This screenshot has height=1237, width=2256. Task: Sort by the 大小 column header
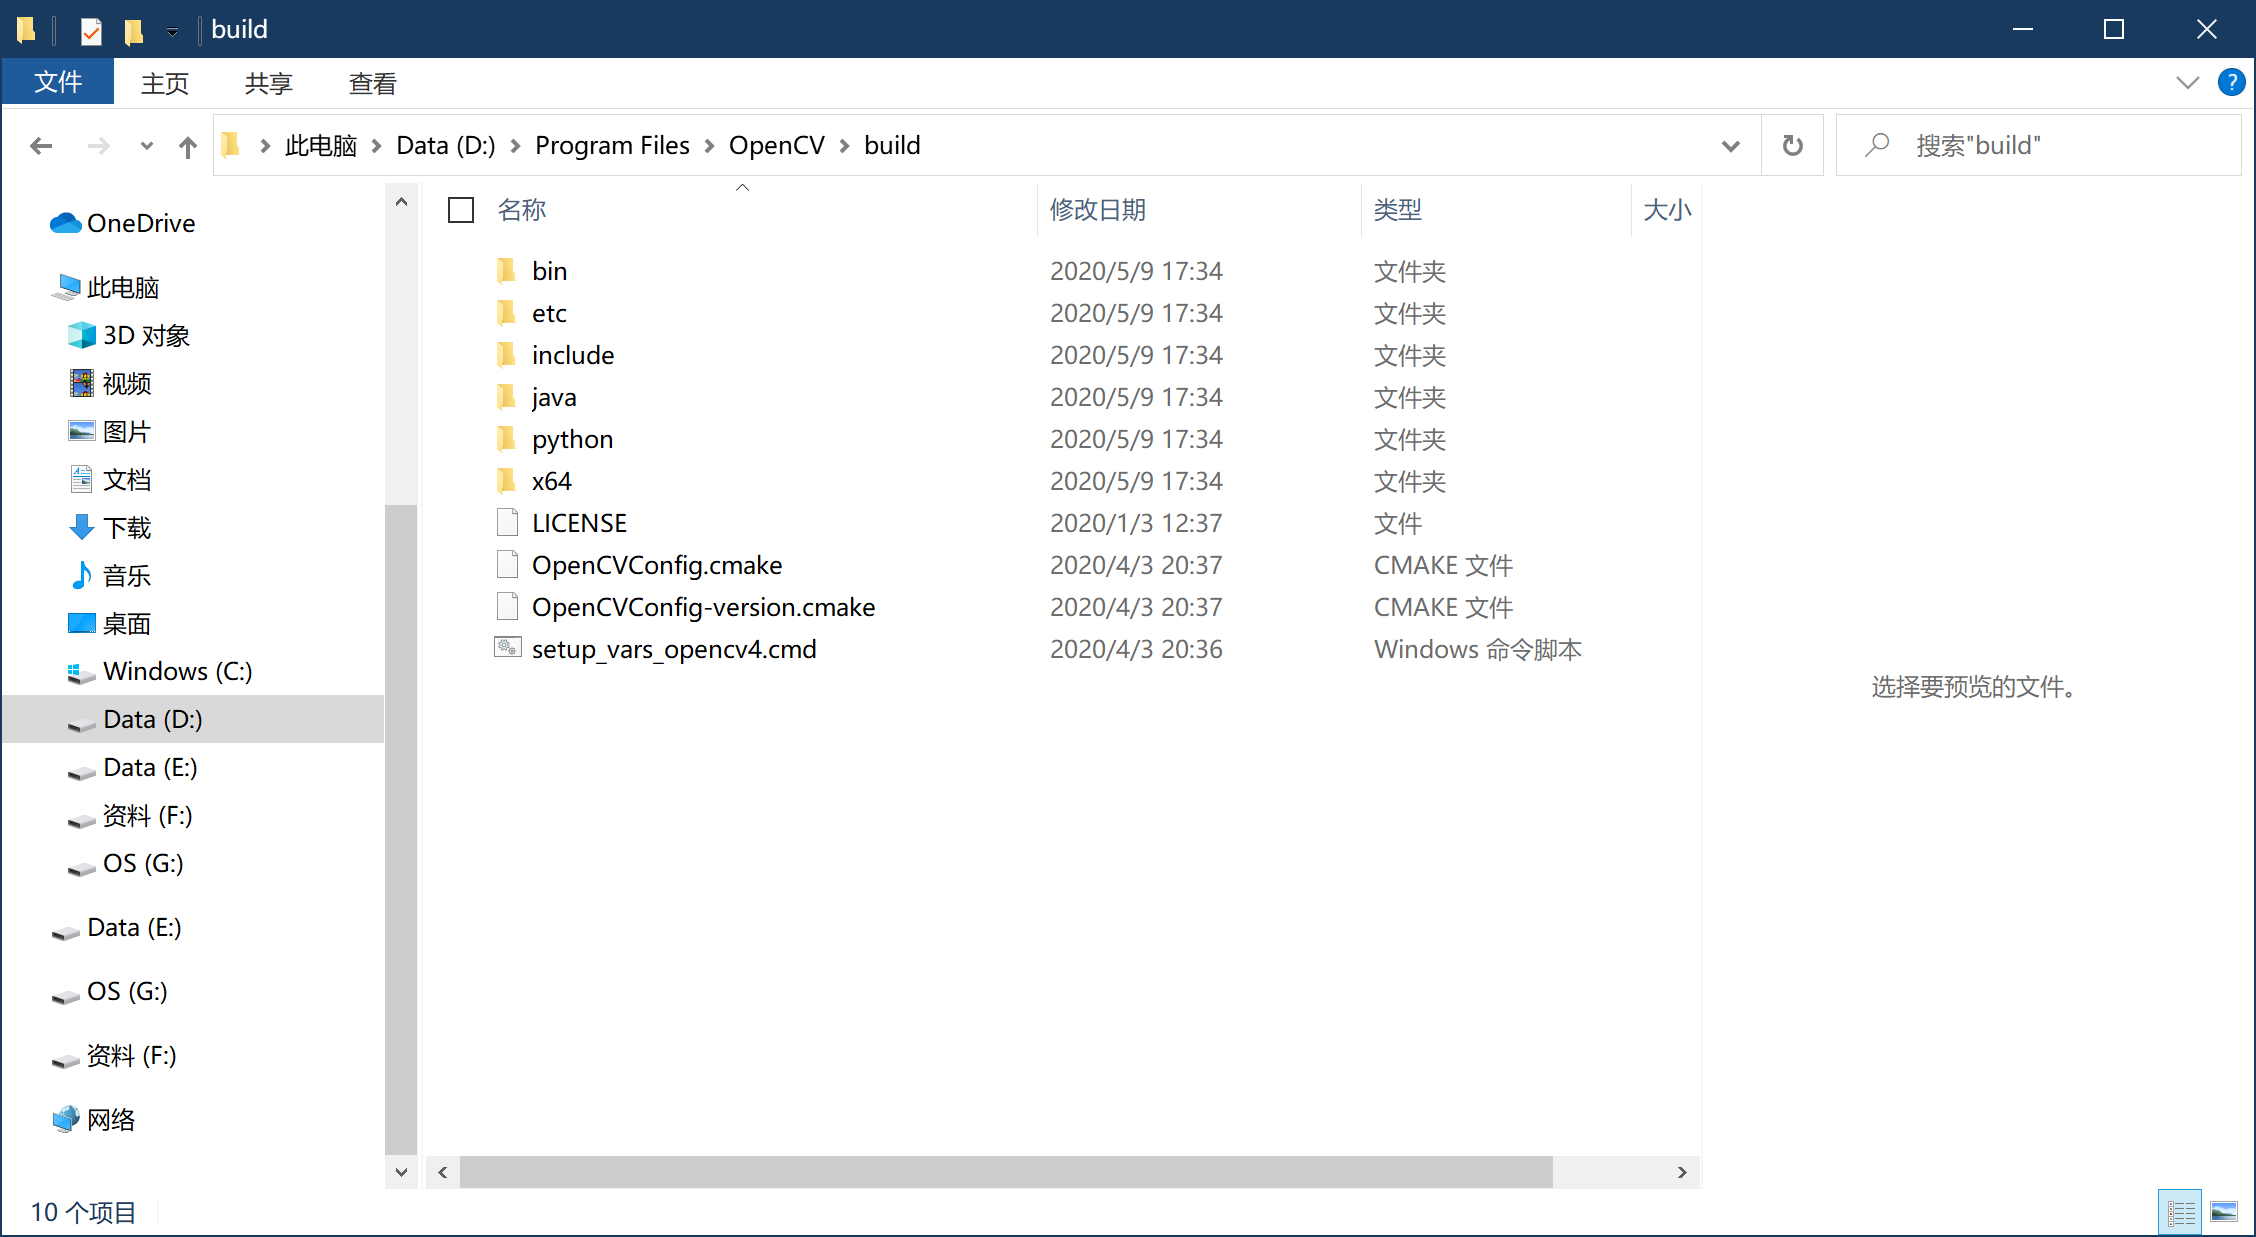[1667, 210]
